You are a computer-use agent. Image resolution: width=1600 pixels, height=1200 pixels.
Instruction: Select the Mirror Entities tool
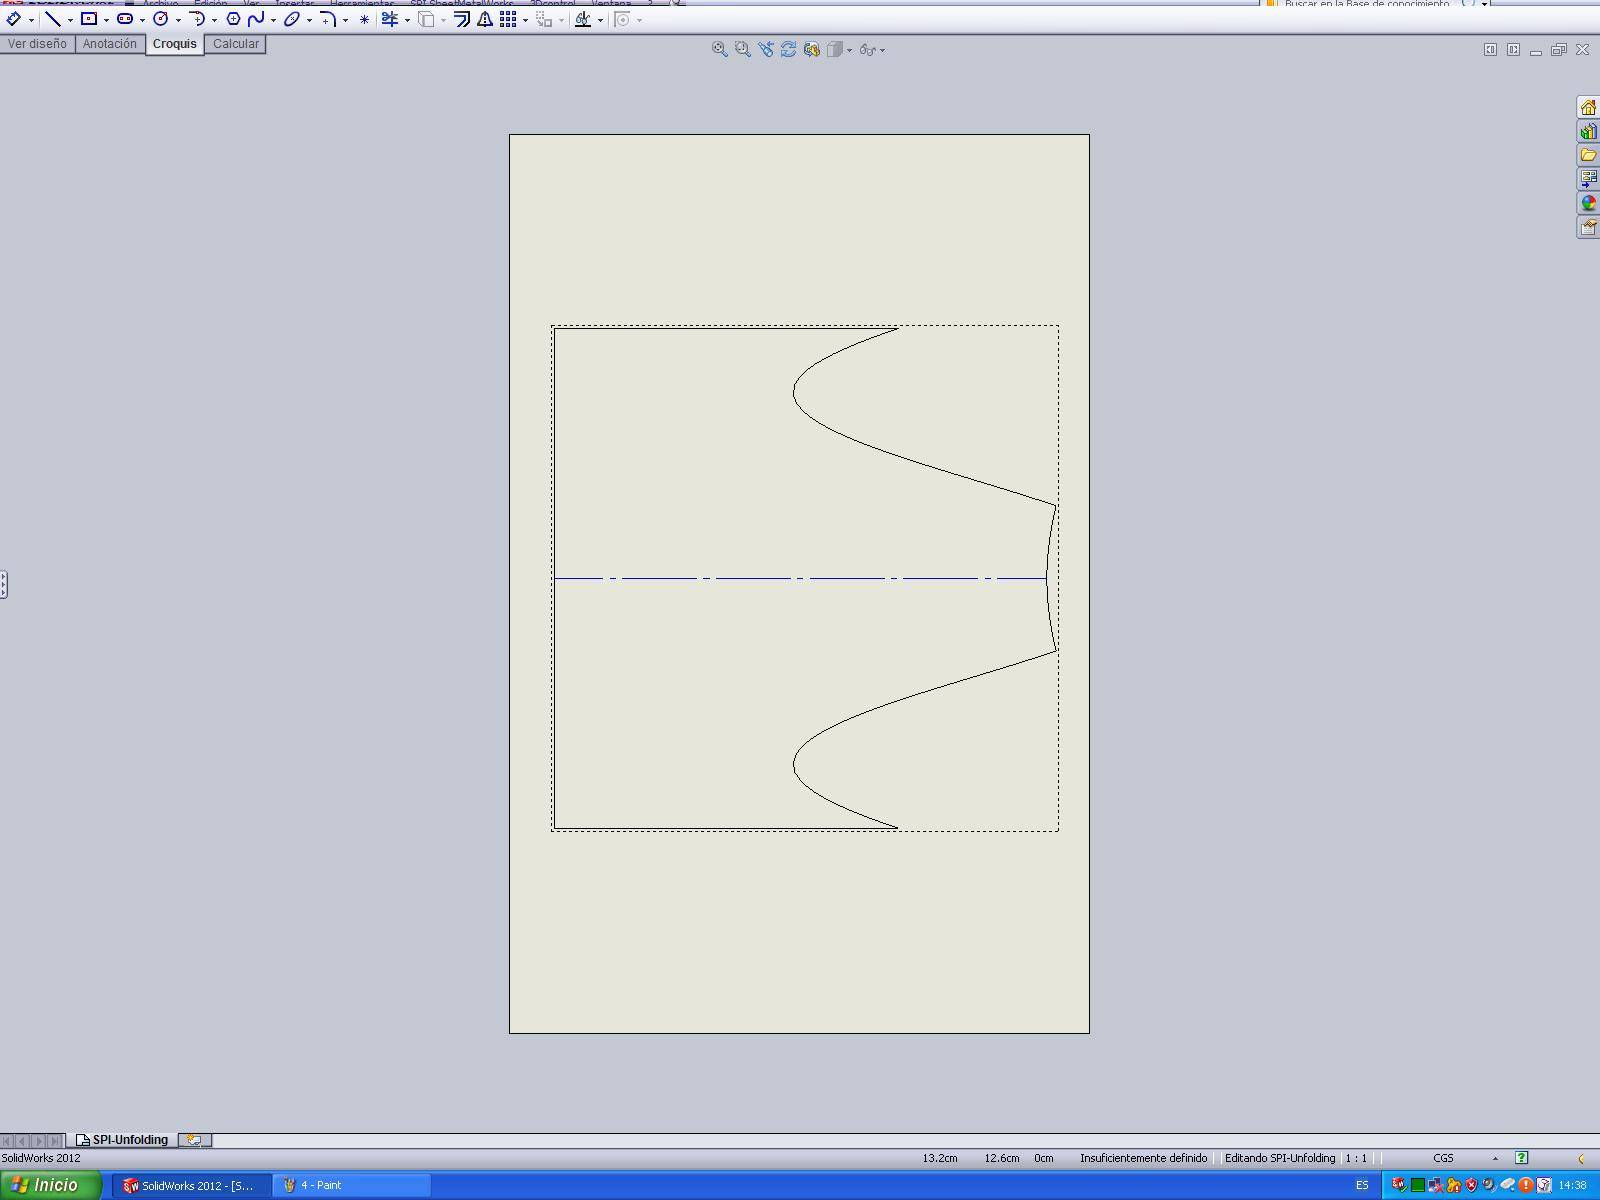[485, 19]
